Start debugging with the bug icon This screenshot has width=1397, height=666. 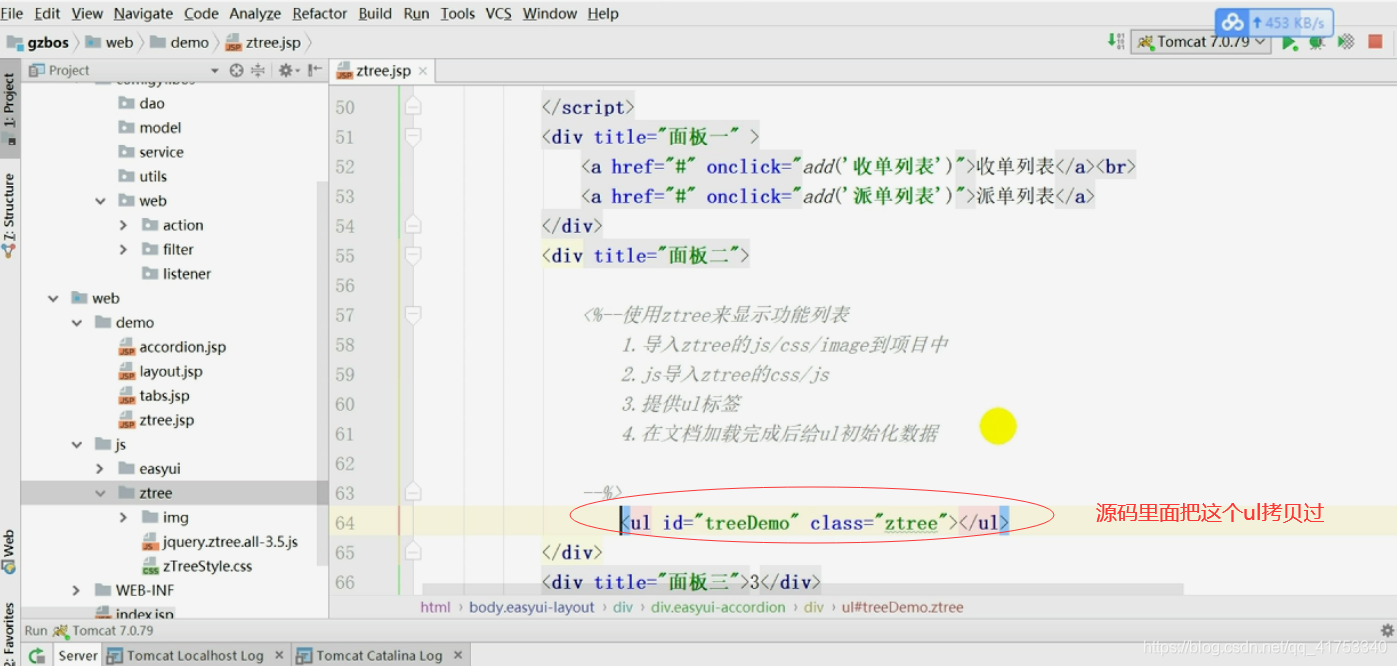click(x=1317, y=42)
